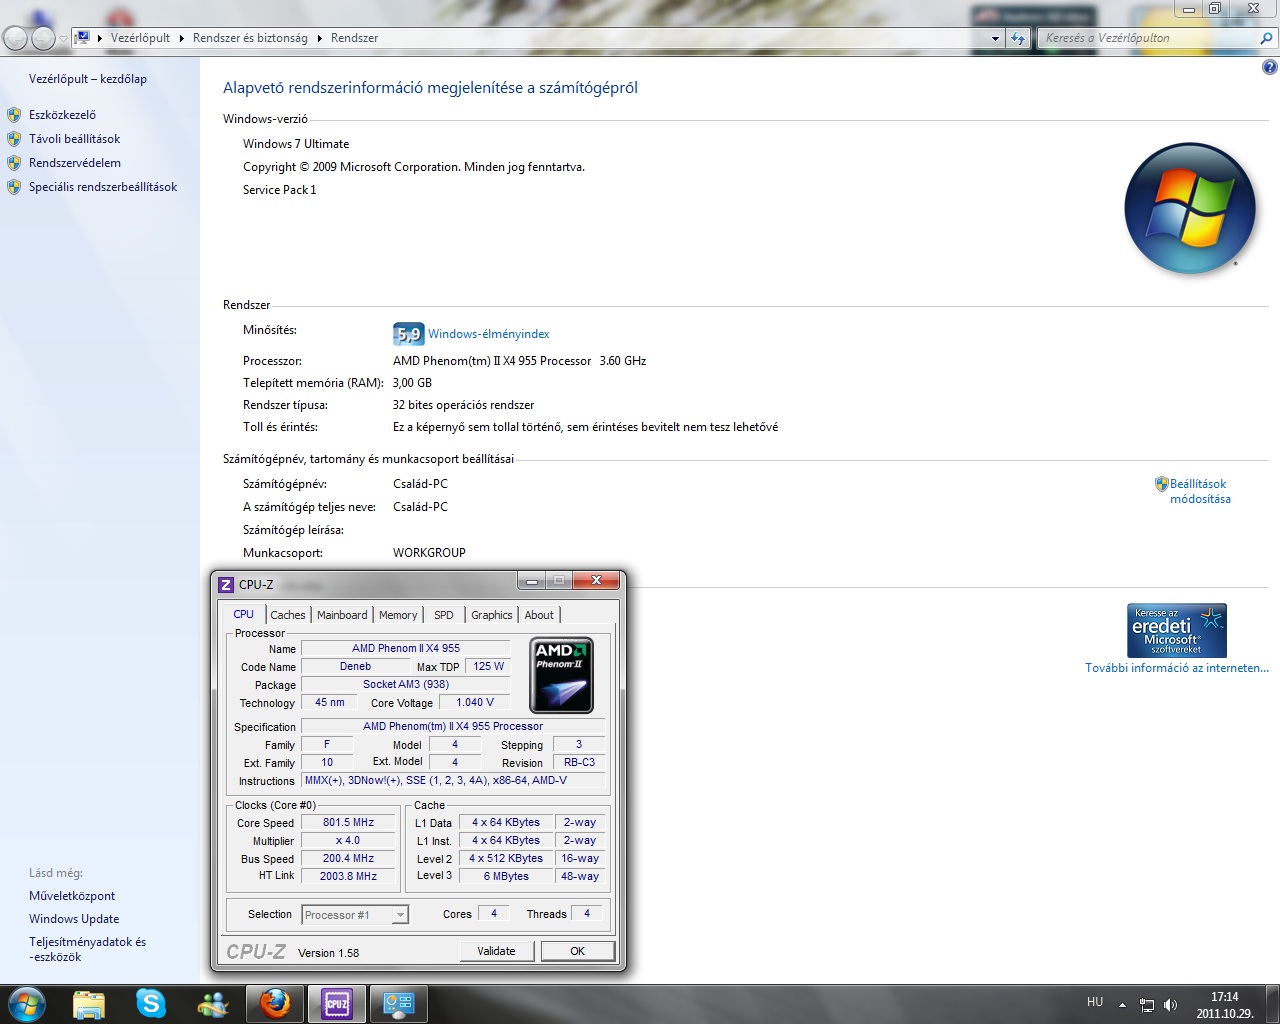Click Beállítások módosítása link
Viewport: 1280px width, 1024px height.
point(1200,491)
